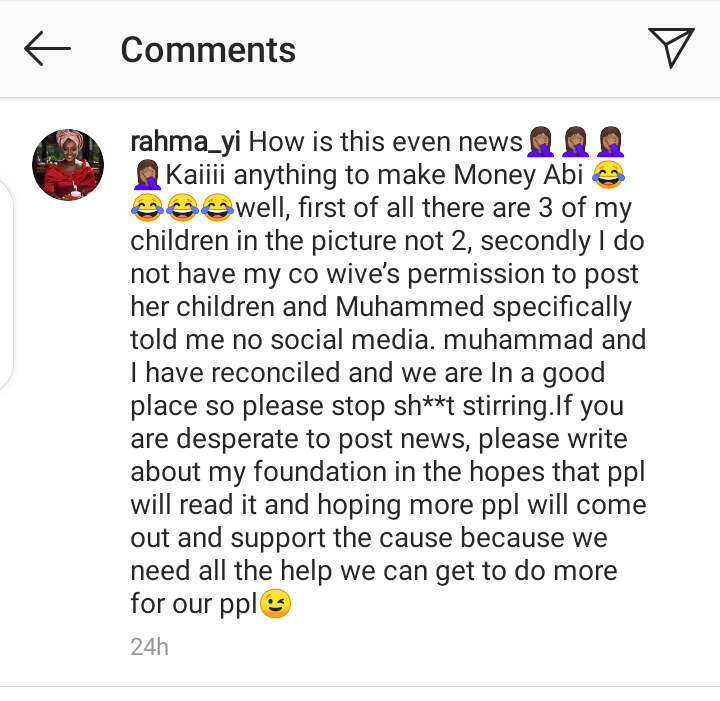The height and width of the screenshot is (701, 720).
Task: Tap the paper plane send icon
Action: pos(671,47)
